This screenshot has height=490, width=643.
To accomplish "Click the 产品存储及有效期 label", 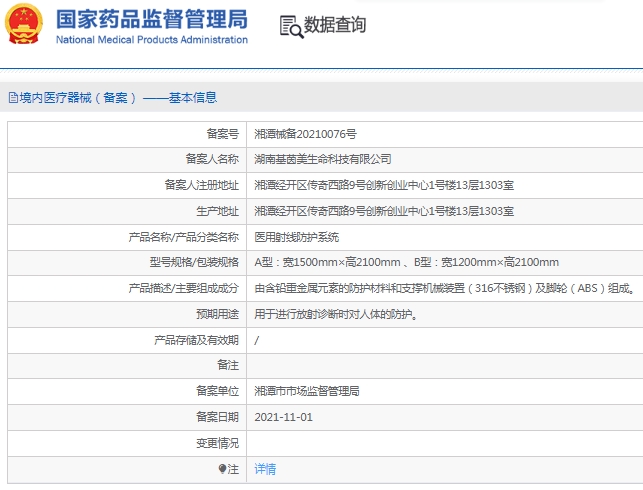I will [x=196, y=340].
